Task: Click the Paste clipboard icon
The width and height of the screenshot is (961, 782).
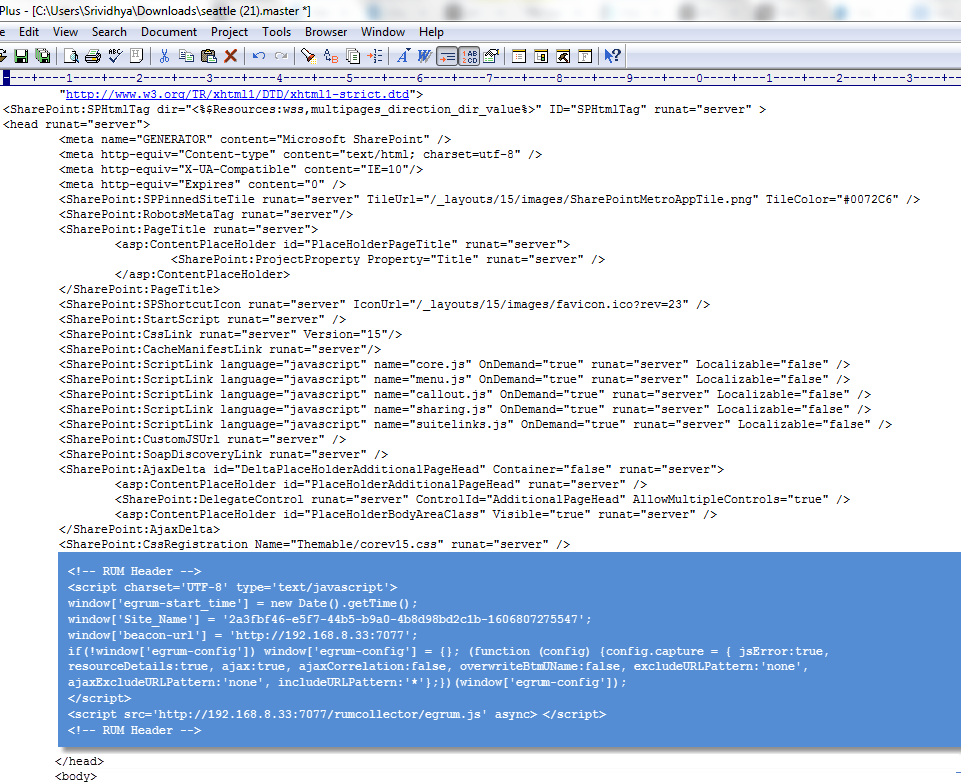Action: click(208, 56)
